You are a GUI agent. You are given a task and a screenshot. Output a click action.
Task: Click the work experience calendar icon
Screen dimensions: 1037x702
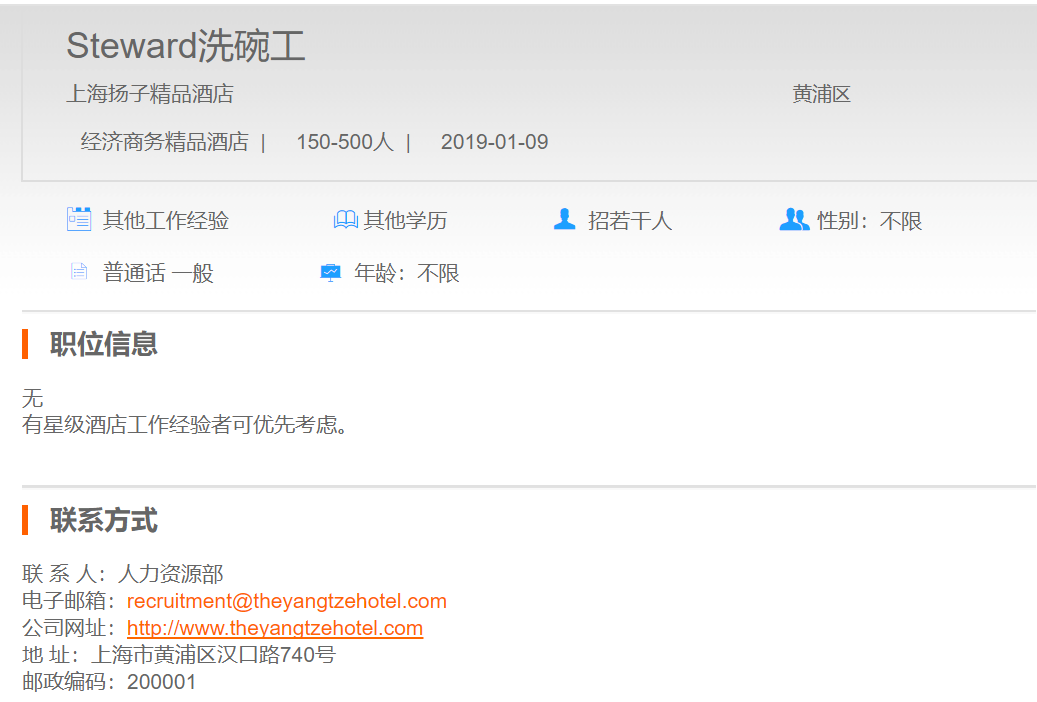pos(79,219)
